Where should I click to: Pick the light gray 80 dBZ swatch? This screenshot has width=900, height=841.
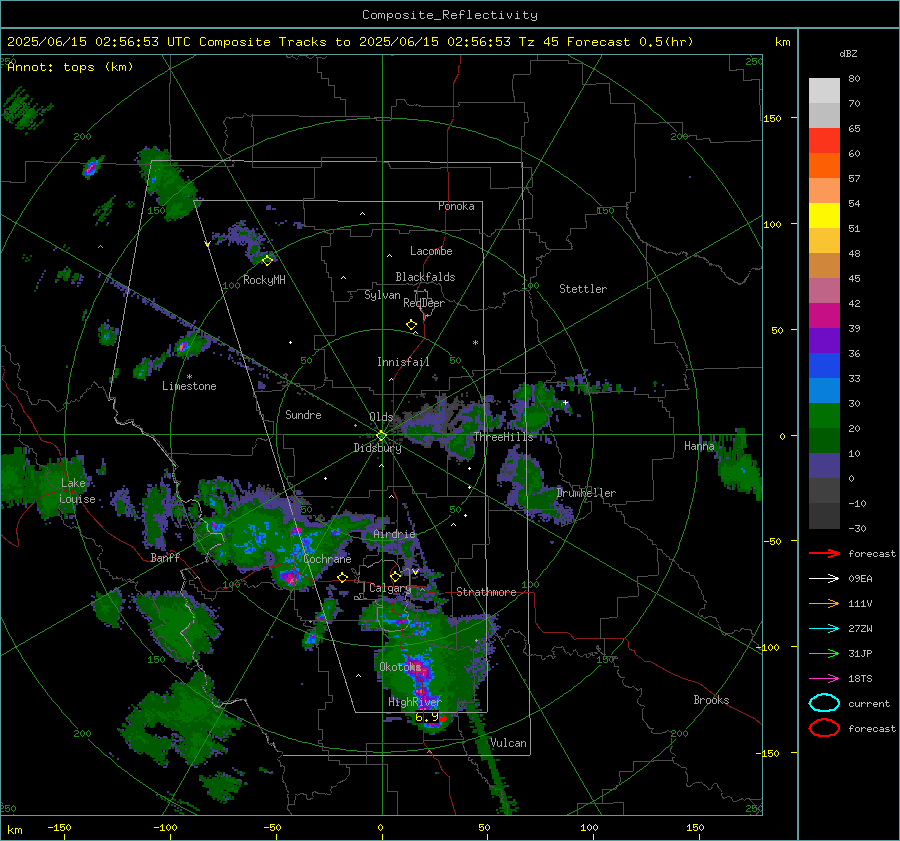824,90
